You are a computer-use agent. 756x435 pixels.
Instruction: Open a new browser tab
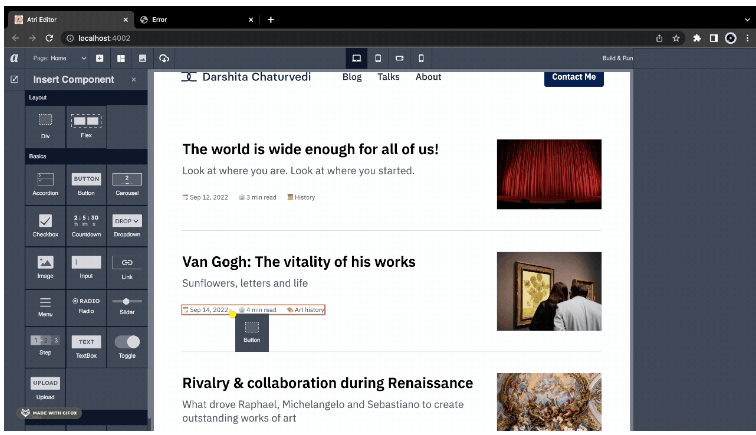(x=270, y=20)
